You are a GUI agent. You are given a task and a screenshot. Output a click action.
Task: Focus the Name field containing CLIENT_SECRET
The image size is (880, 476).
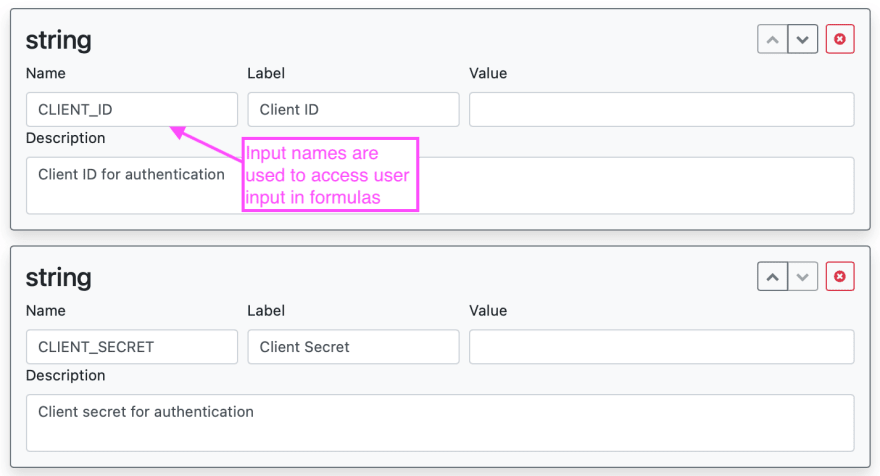point(132,347)
